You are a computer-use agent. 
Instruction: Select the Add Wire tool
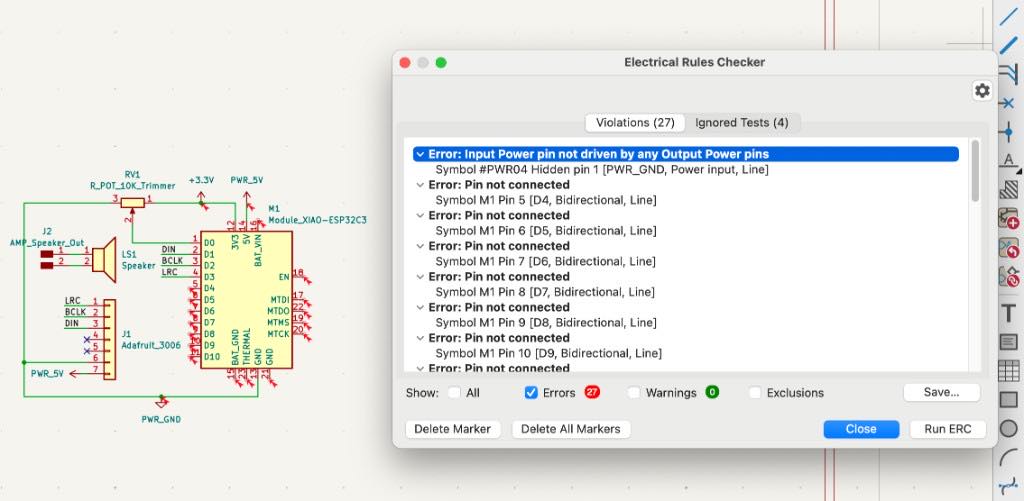pos(1009,15)
